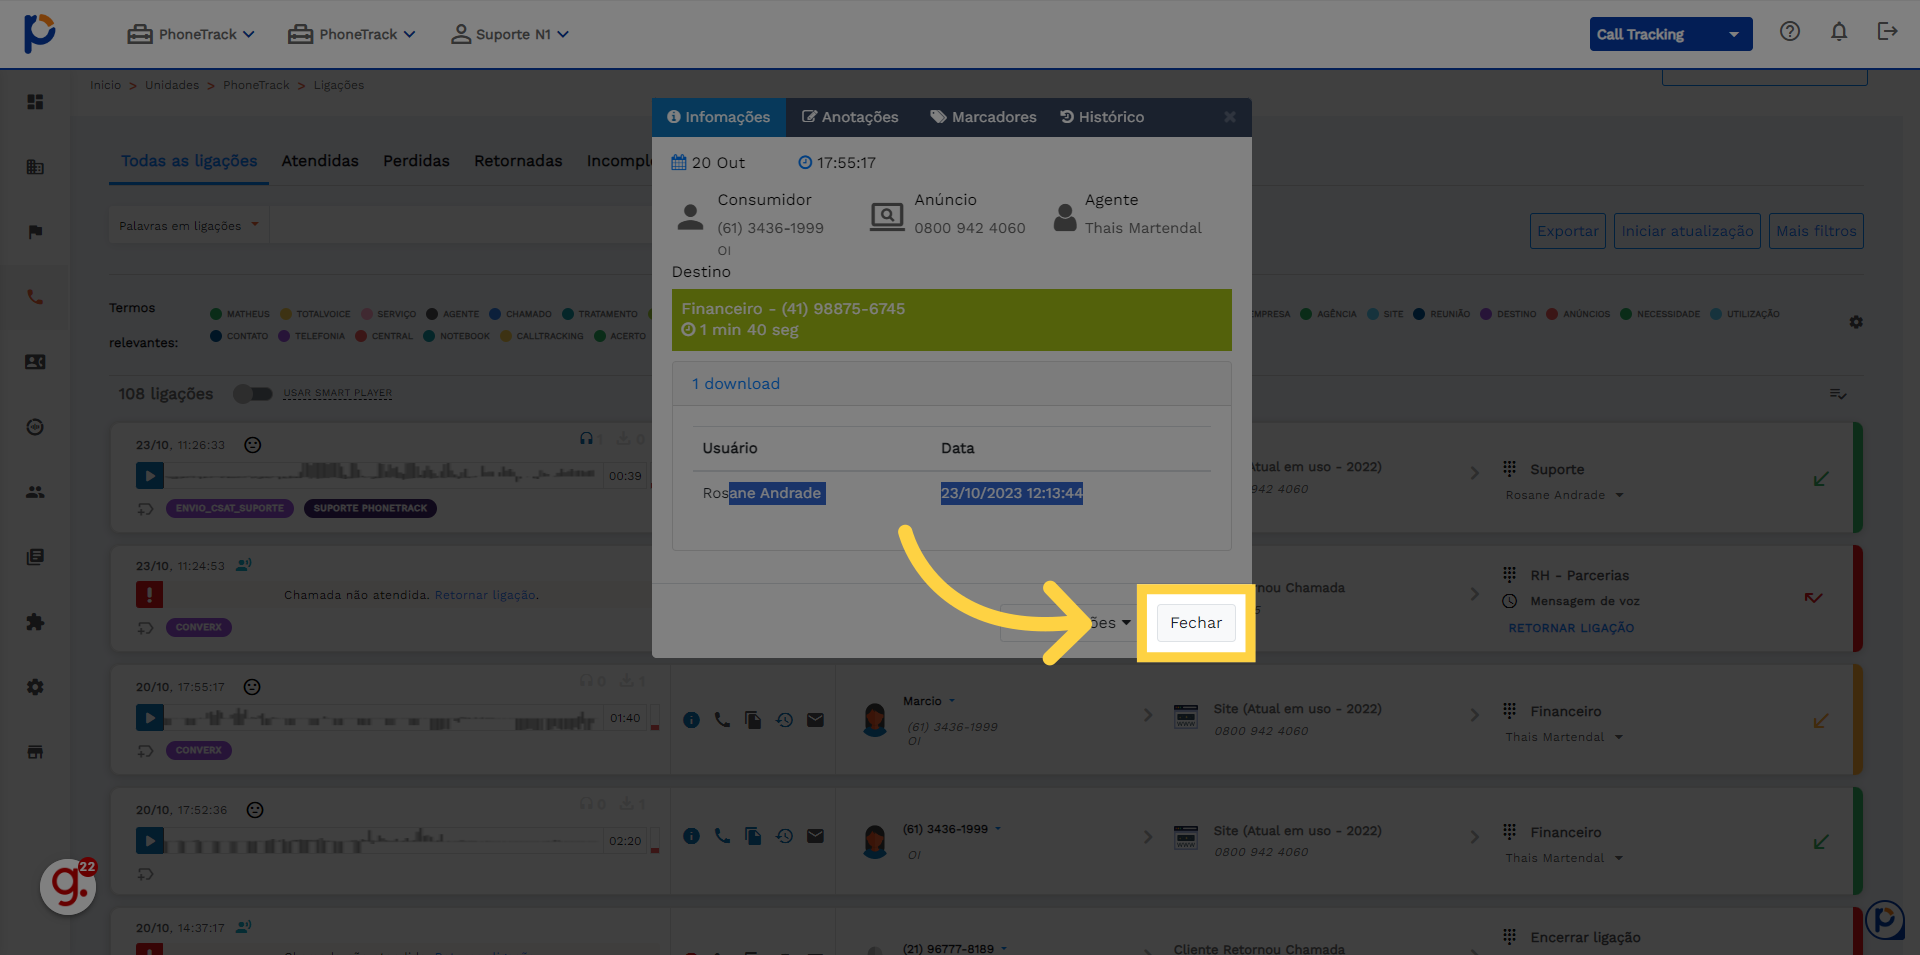This screenshot has height=955, width=1920.
Task: Expand Thais Martendal dropdown on 17:55:17 call
Action: point(1564,737)
